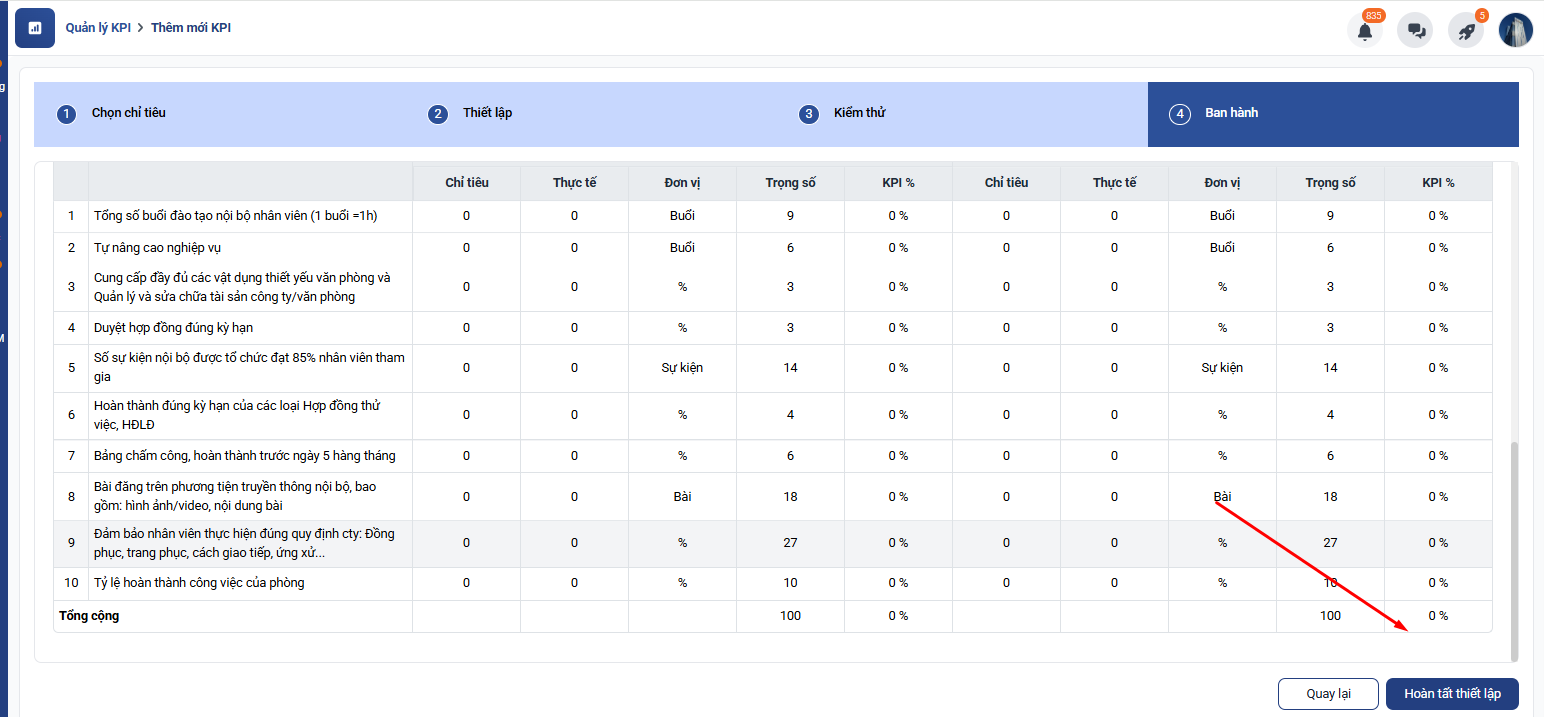
Task: Switch to the "Thiết lập" step
Action: tap(487, 113)
